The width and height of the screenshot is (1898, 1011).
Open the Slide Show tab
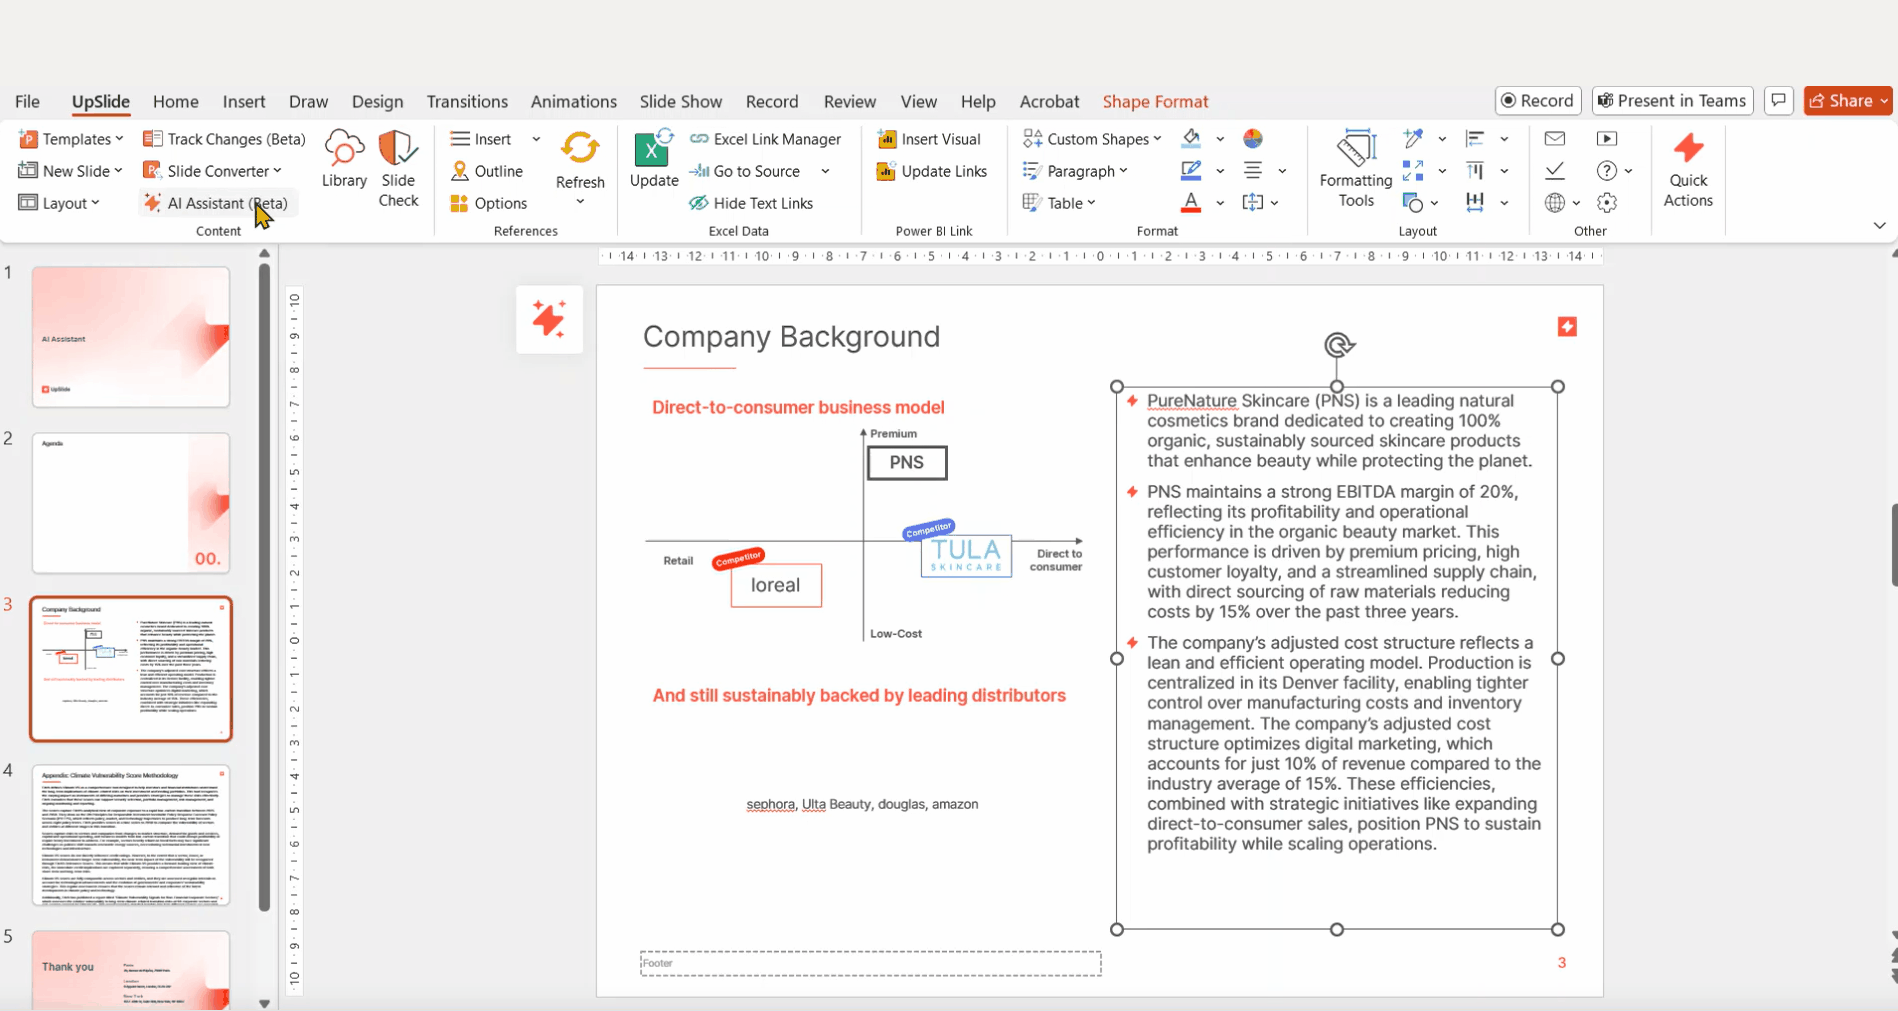[680, 101]
